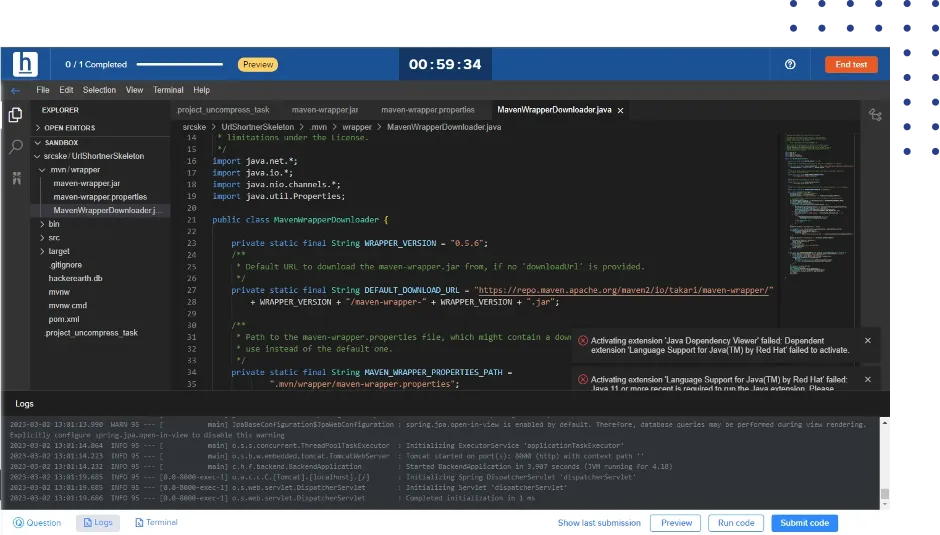Expand the bin folder
This screenshot has height=535, width=940.
(54, 224)
